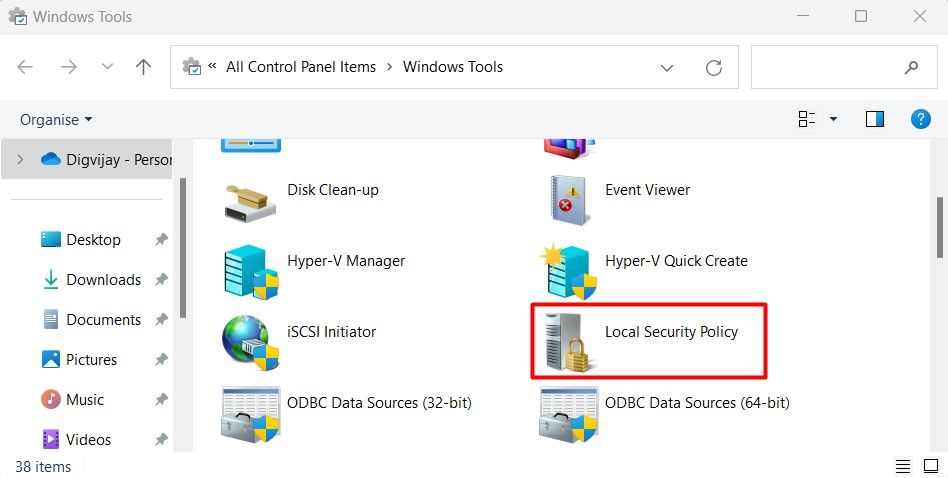Viewport: 948px width, 478px height.
Task: Toggle the preview pane button
Action: coord(875,119)
